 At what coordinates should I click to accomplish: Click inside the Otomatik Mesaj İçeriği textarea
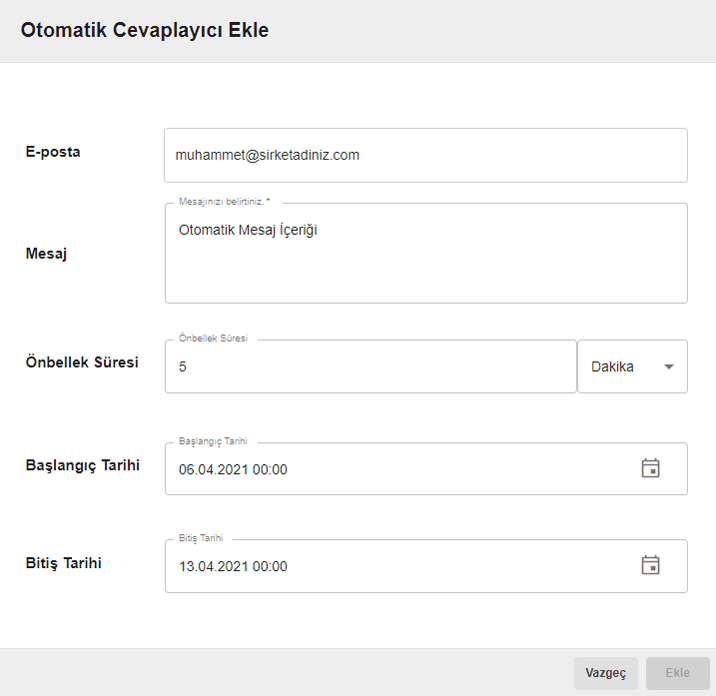coord(426,253)
